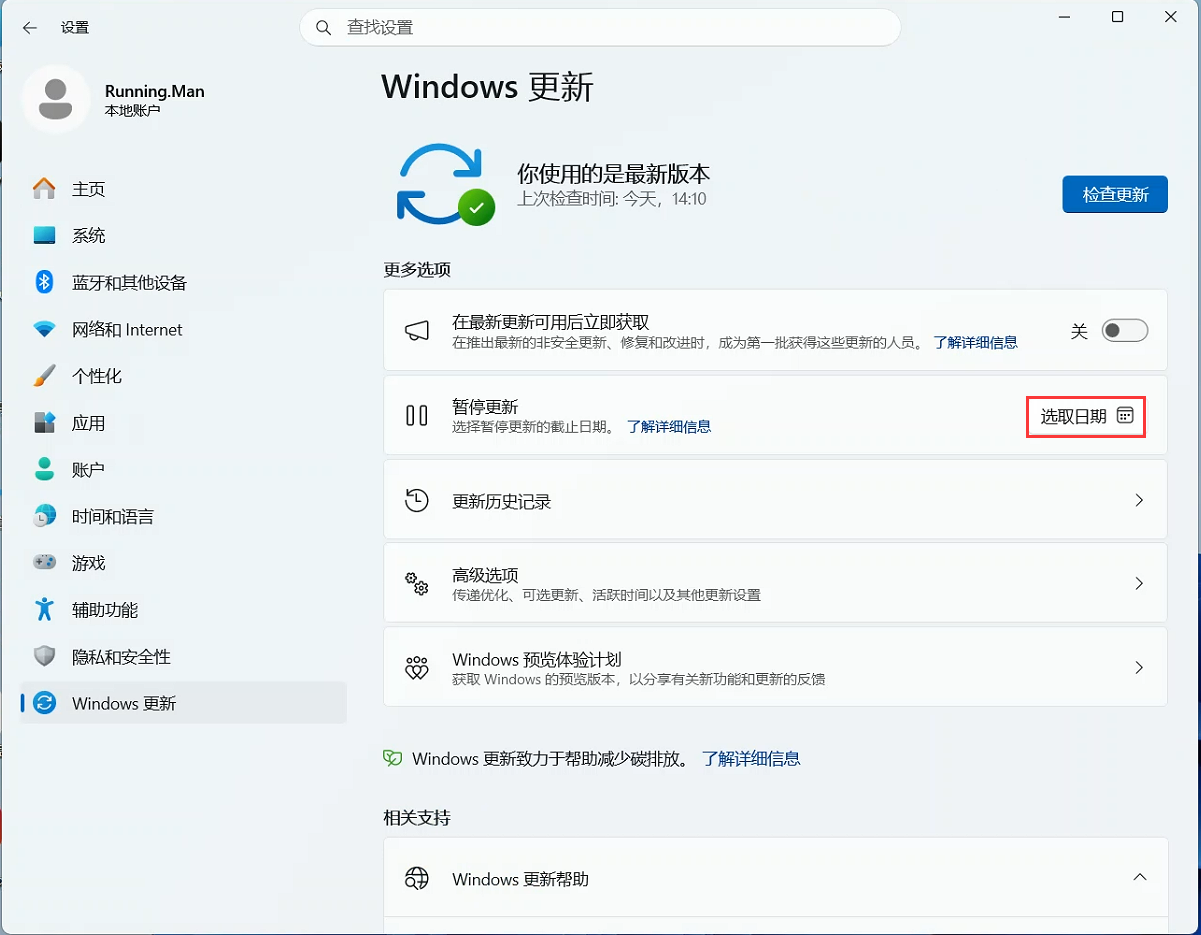Click the pause icon beside 暂停更新
The height and width of the screenshot is (935, 1201).
pyautogui.click(x=417, y=415)
